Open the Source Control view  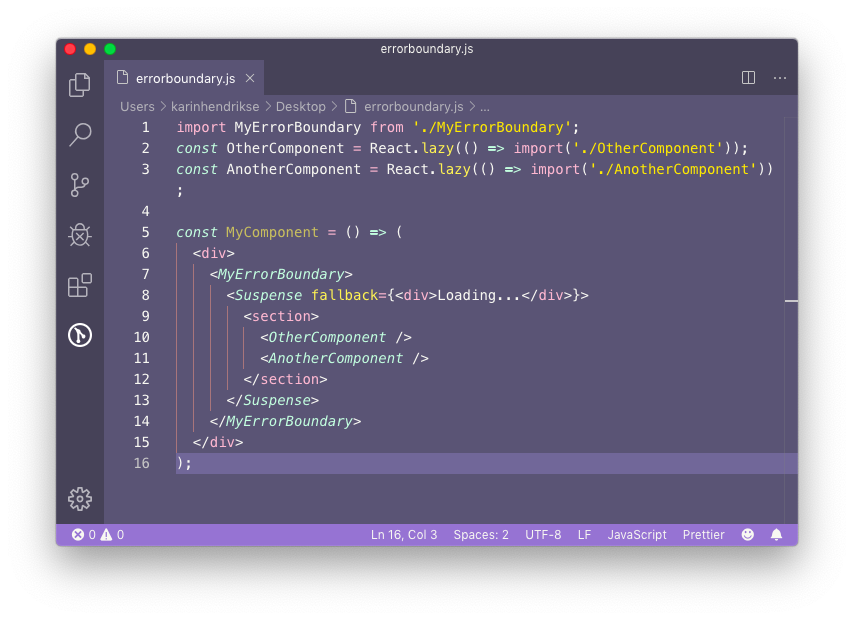point(79,185)
